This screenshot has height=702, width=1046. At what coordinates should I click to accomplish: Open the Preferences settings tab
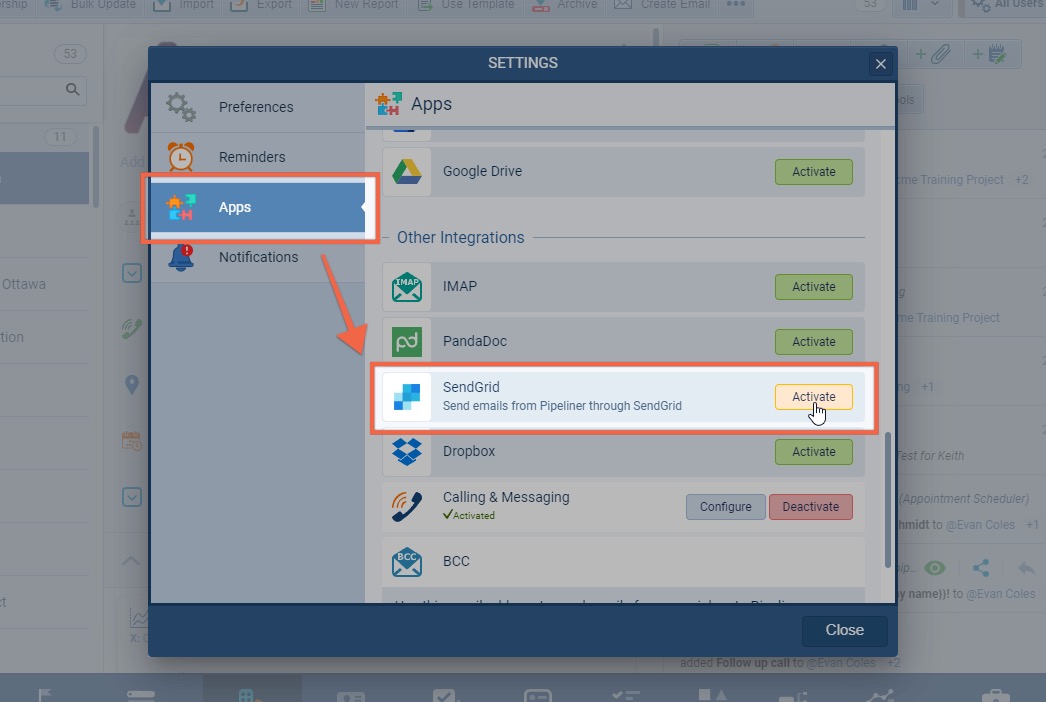coord(256,107)
